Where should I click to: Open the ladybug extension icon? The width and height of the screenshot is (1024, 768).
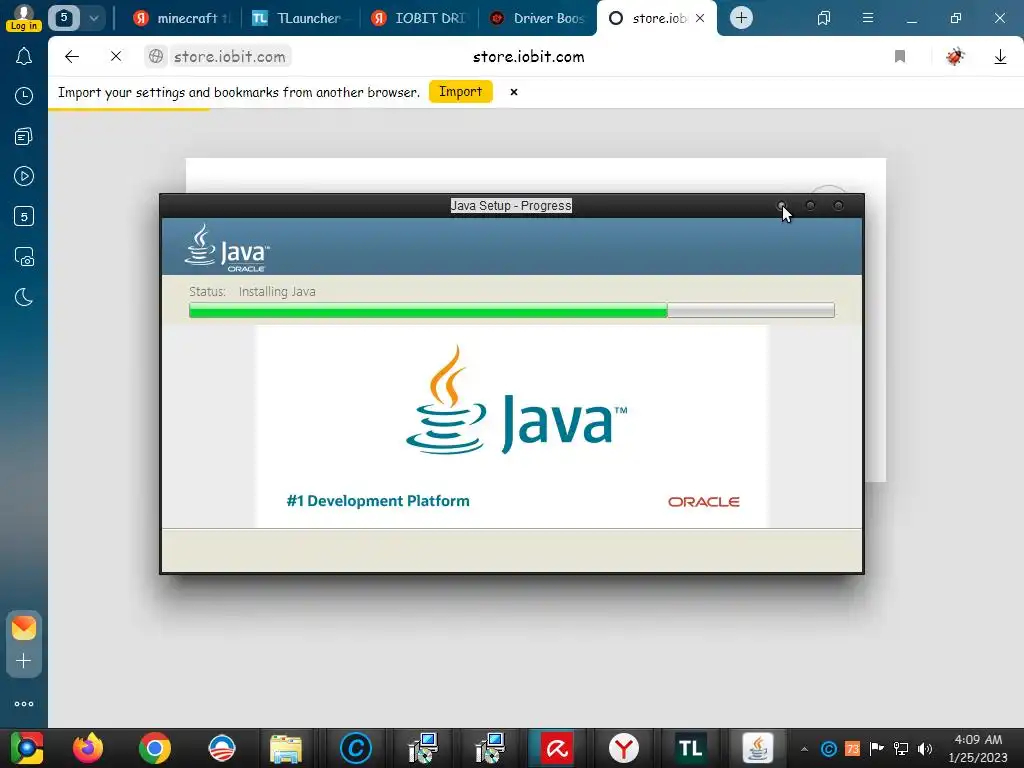click(955, 57)
